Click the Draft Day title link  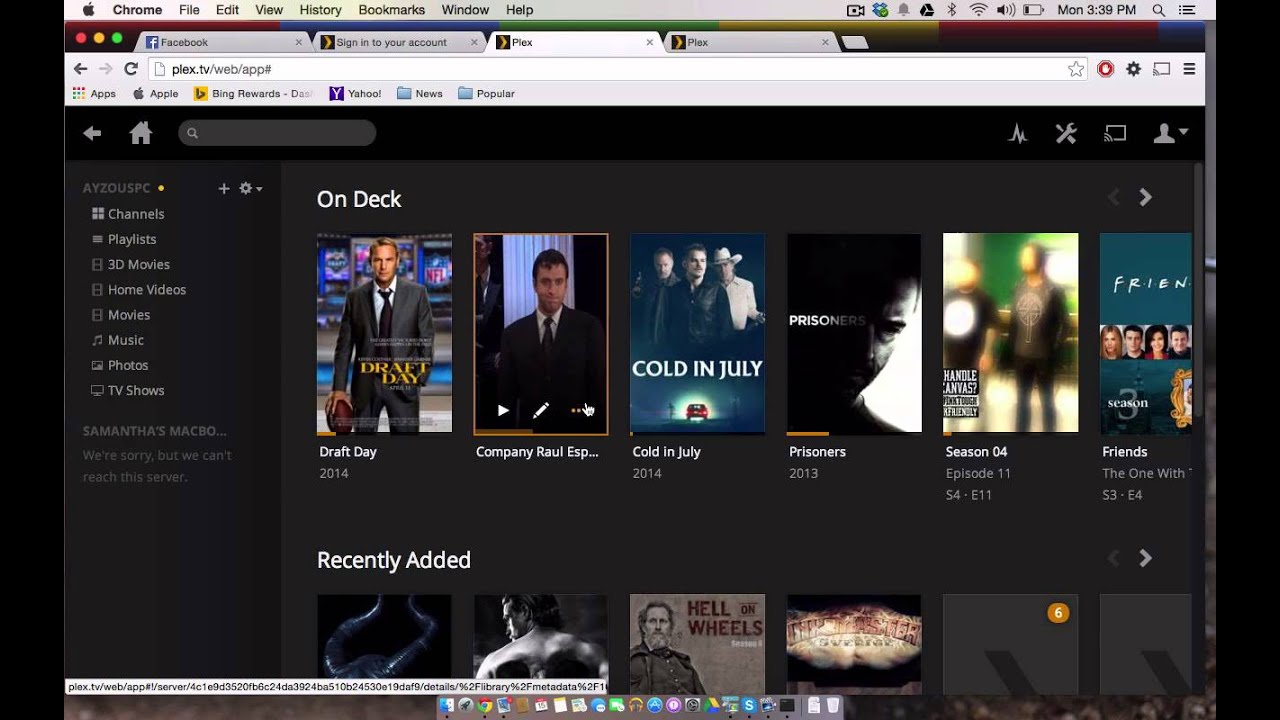(x=348, y=452)
